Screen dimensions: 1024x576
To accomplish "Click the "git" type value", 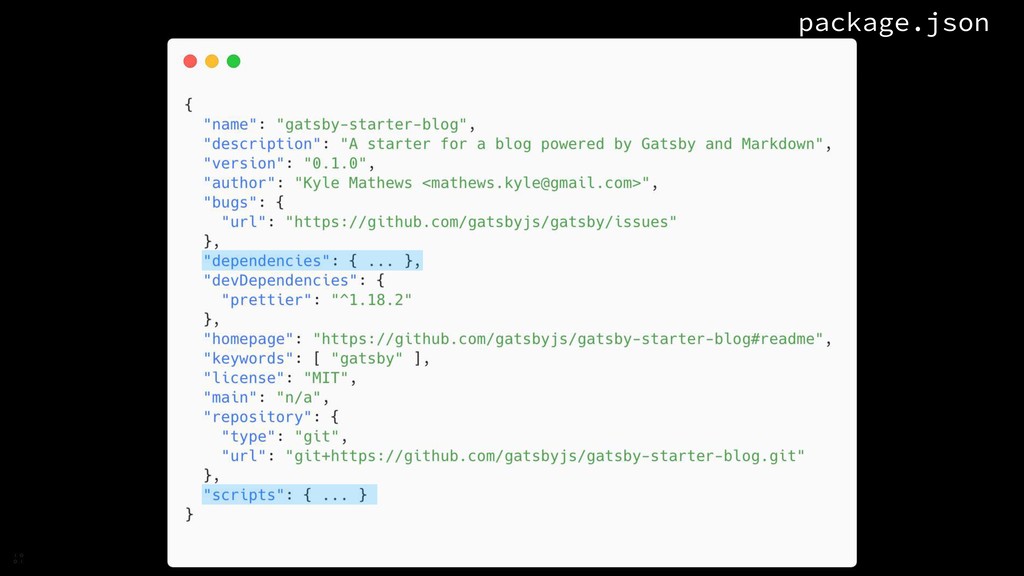I will [x=317, y=436].
